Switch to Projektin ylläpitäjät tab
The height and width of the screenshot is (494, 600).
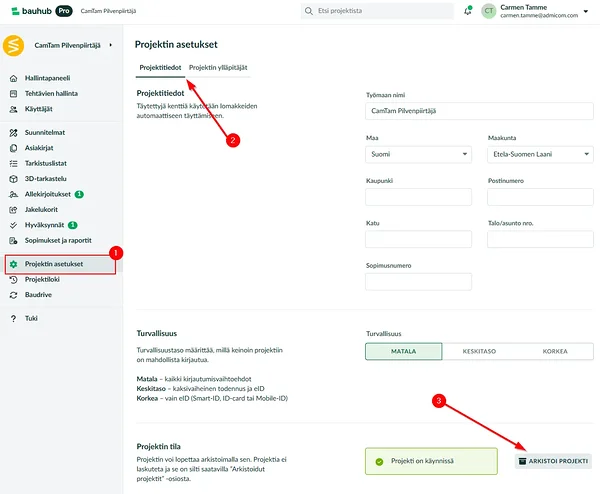[218, 68]
